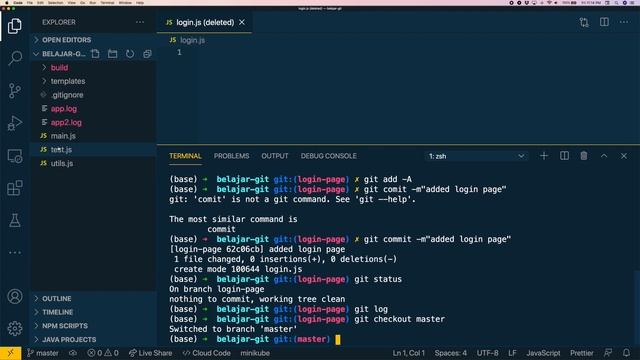The height and width of the screenshot is (360, 640).
Task: Open changes compare icon in editor toolbar
Action: [x=584, y=22]
